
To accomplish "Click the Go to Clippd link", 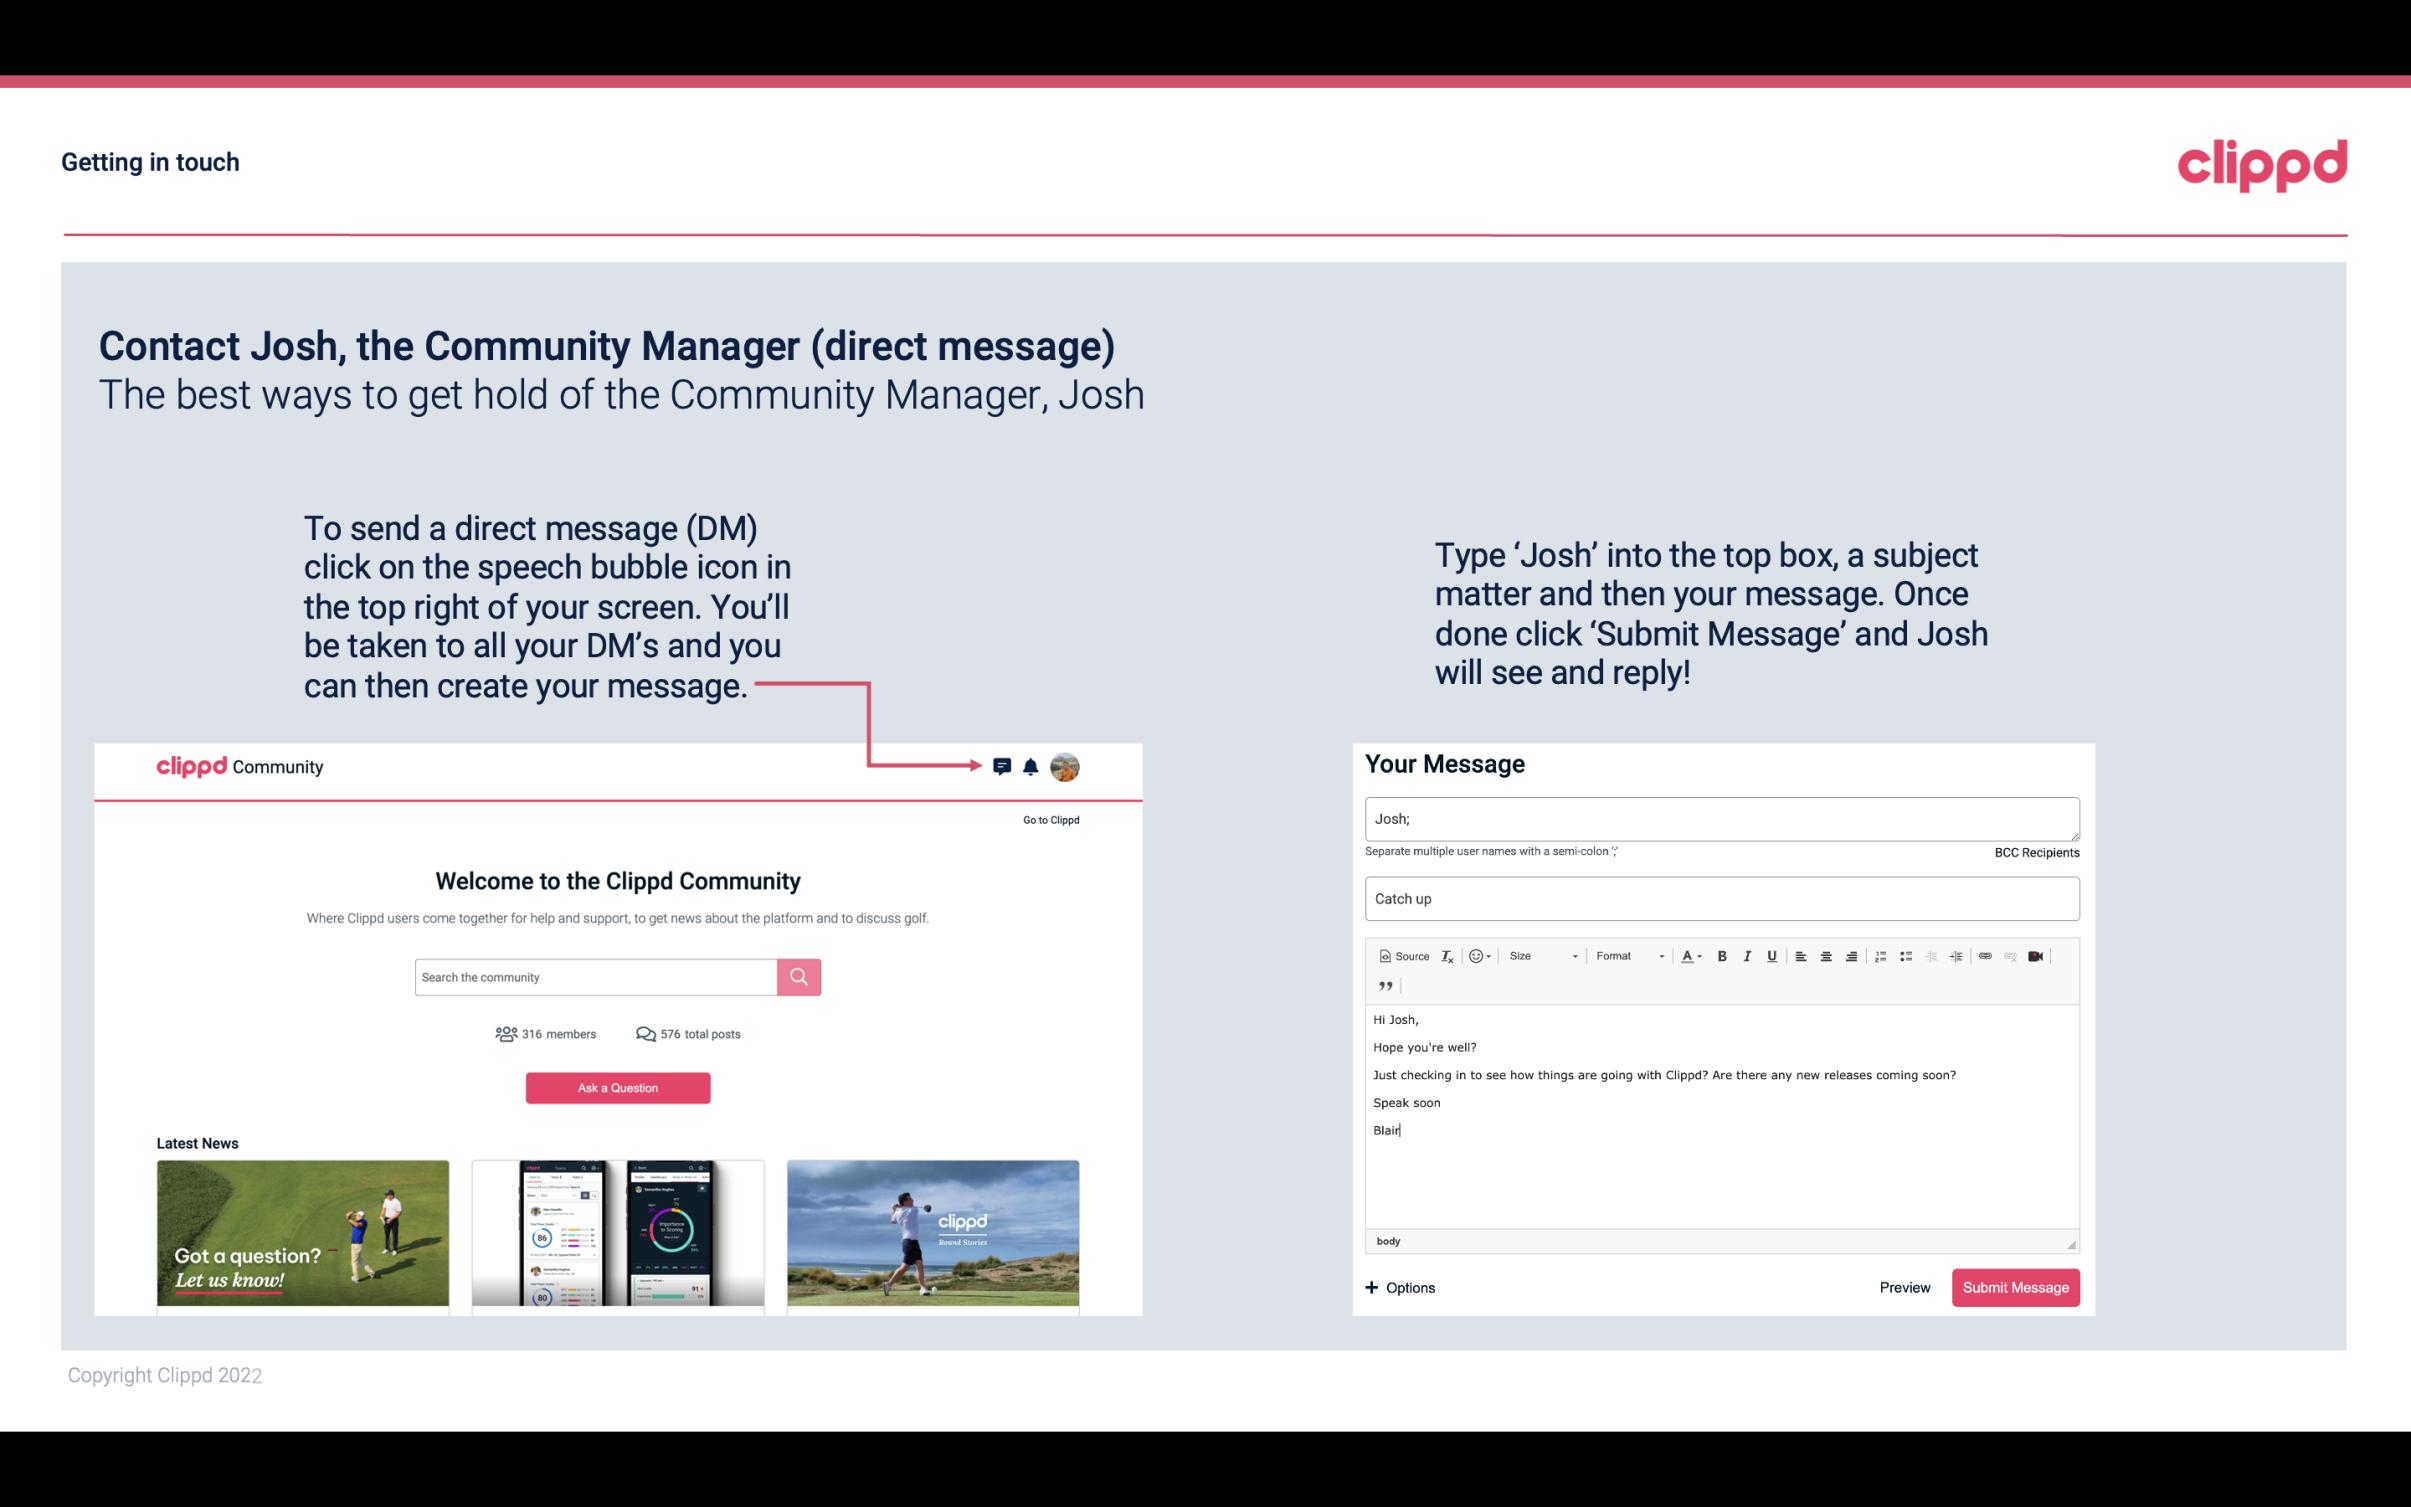I will click(x=1050, y=819).
